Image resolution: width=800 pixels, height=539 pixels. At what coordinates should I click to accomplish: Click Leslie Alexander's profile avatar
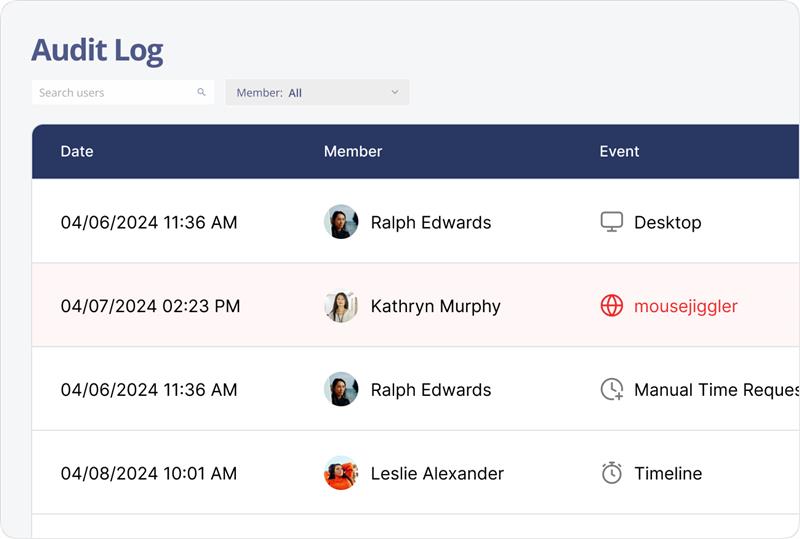coord(341,473)
